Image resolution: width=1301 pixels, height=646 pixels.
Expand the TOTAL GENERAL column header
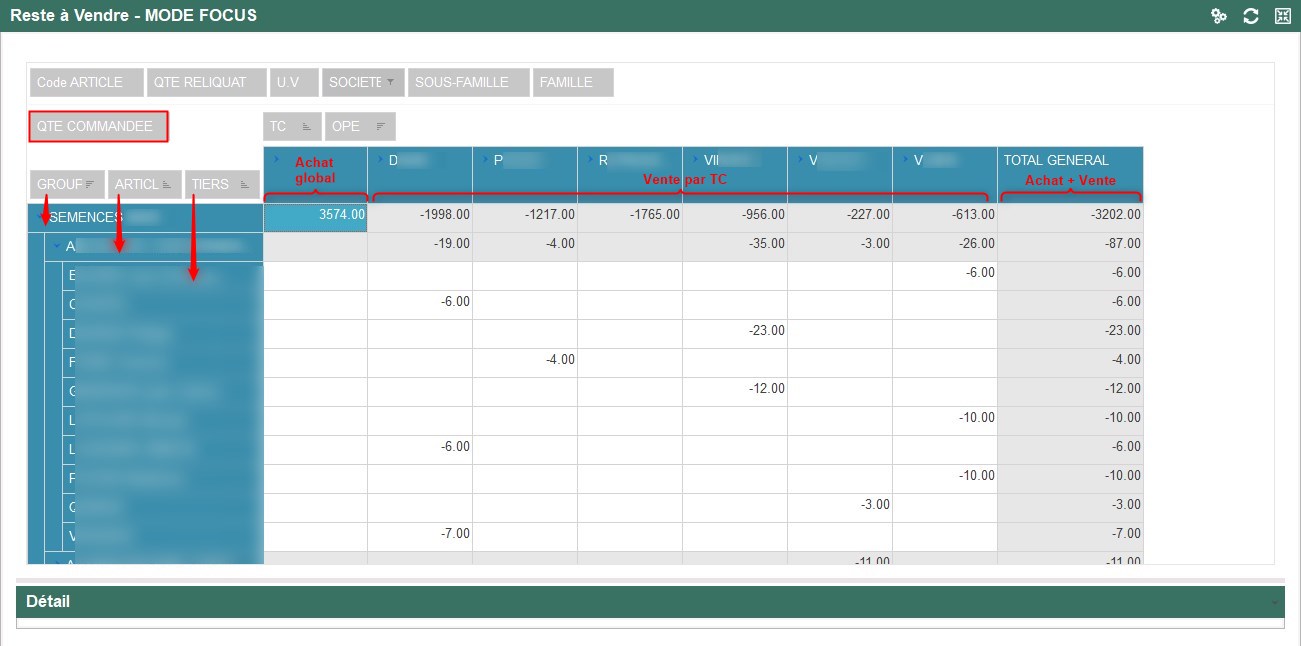[x=1056, y=160]
